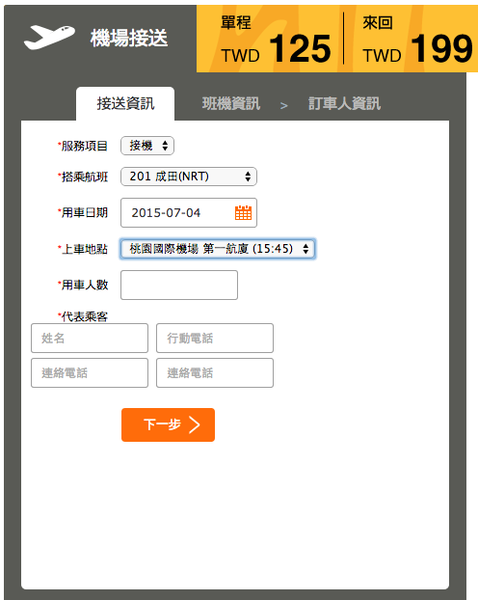Go to the 訂車人資訊 tab
Image resolution: width=478 pixels, height=600 pixels.
click(344, 104)
